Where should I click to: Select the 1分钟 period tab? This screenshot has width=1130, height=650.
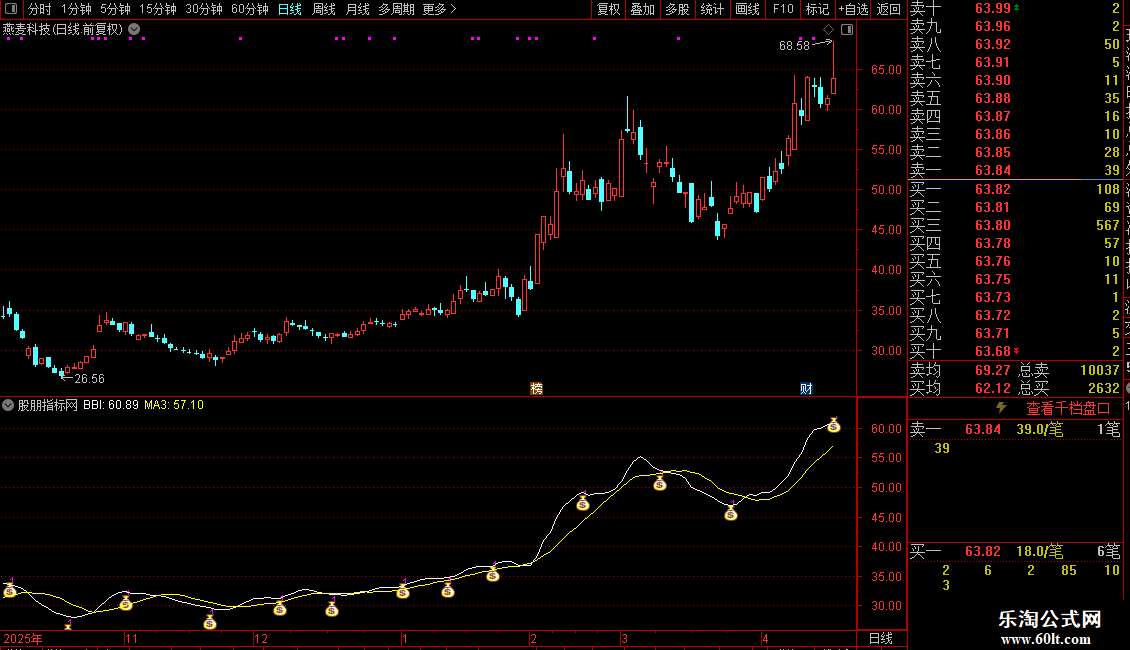tap(76, 9)
